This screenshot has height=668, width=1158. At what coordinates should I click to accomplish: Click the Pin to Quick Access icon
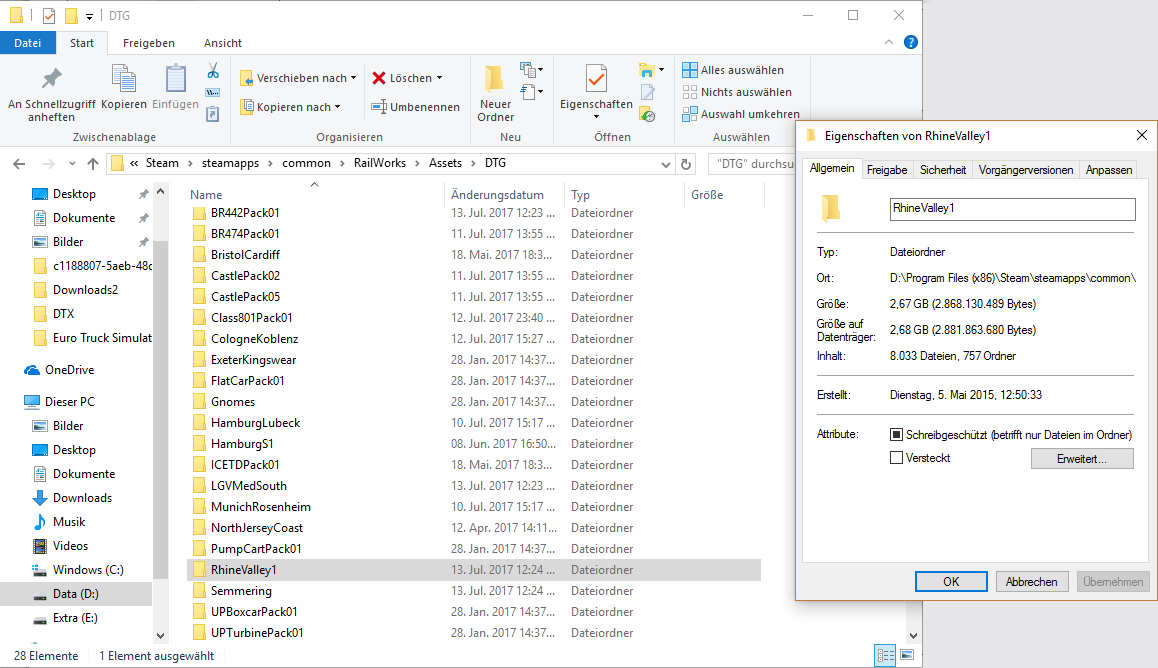[x=51, y=78]
